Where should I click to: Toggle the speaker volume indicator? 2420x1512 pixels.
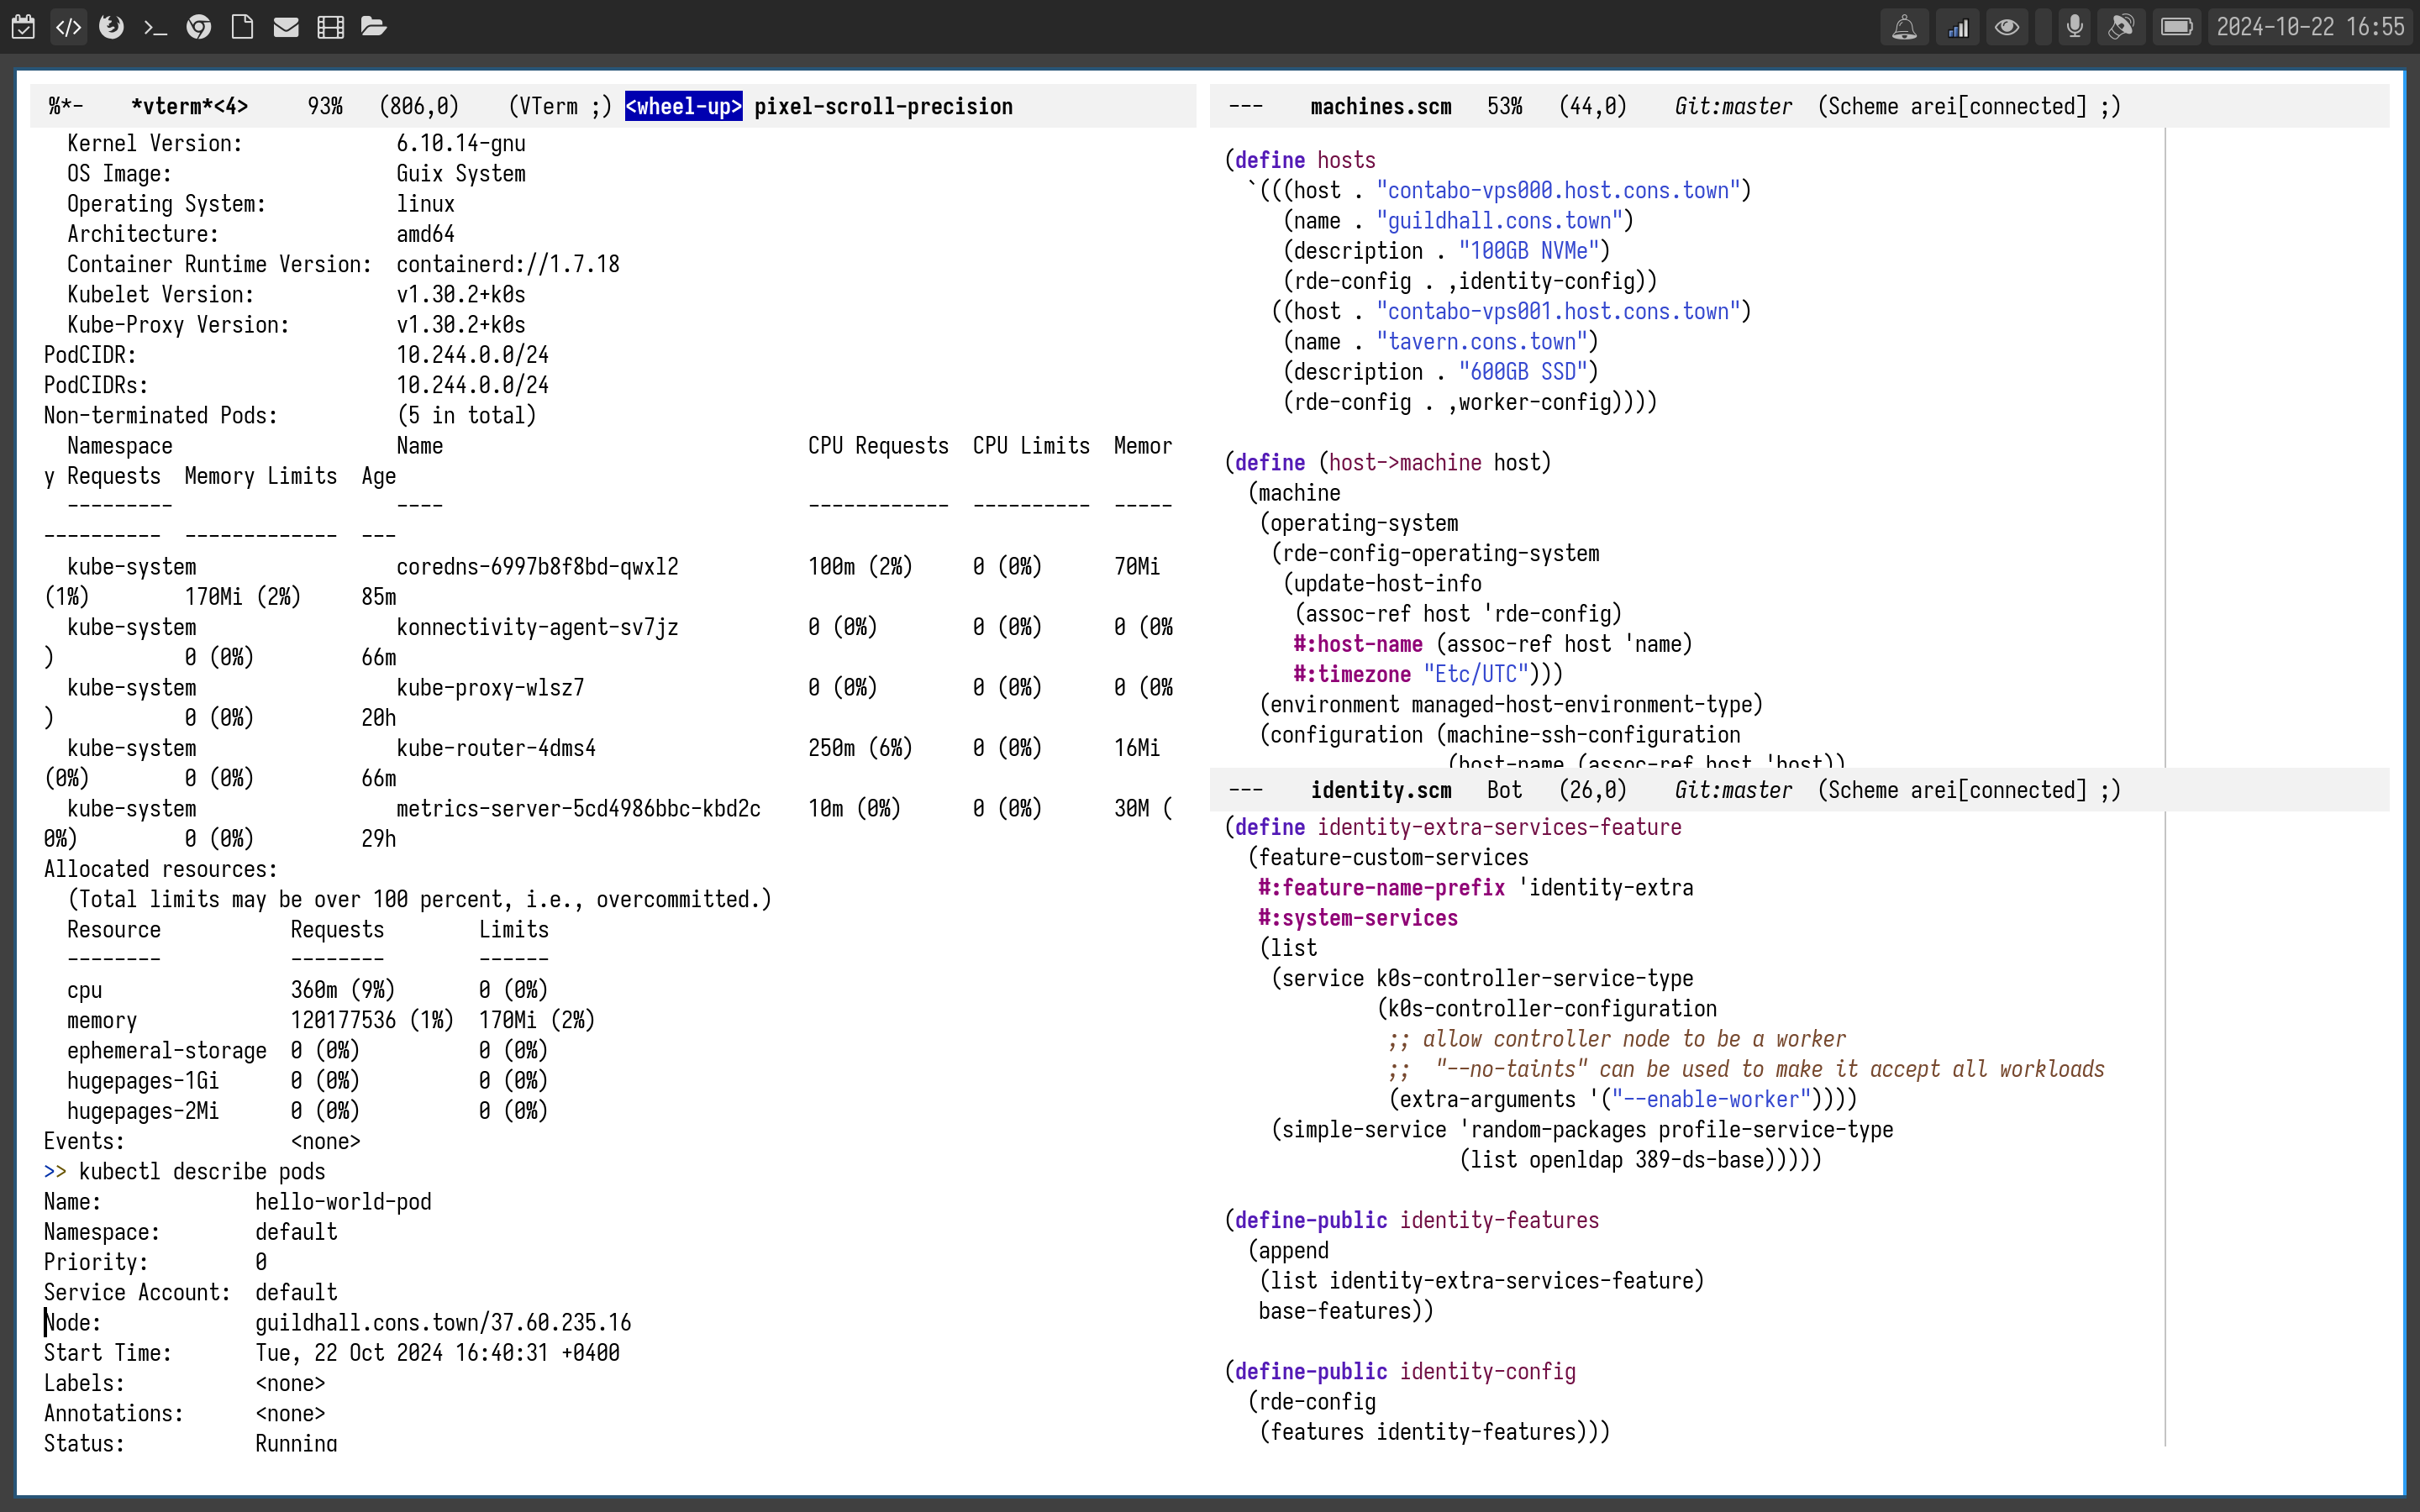(2121, 27)
